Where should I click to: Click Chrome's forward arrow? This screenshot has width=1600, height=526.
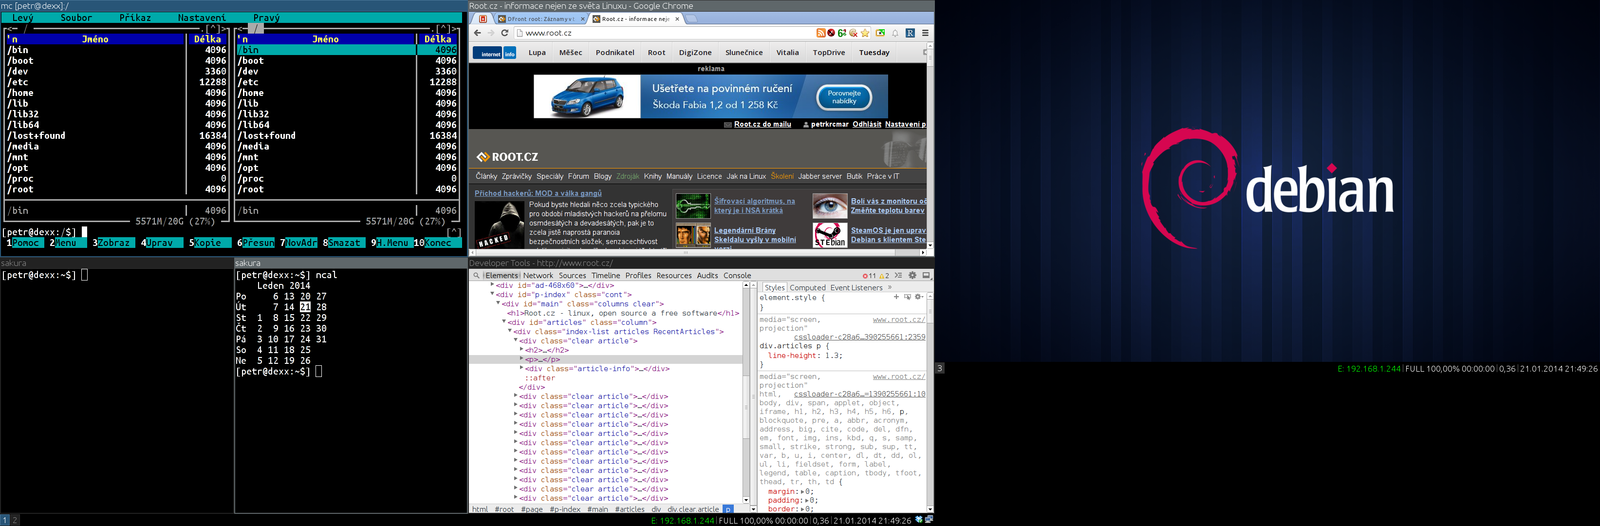490,33
